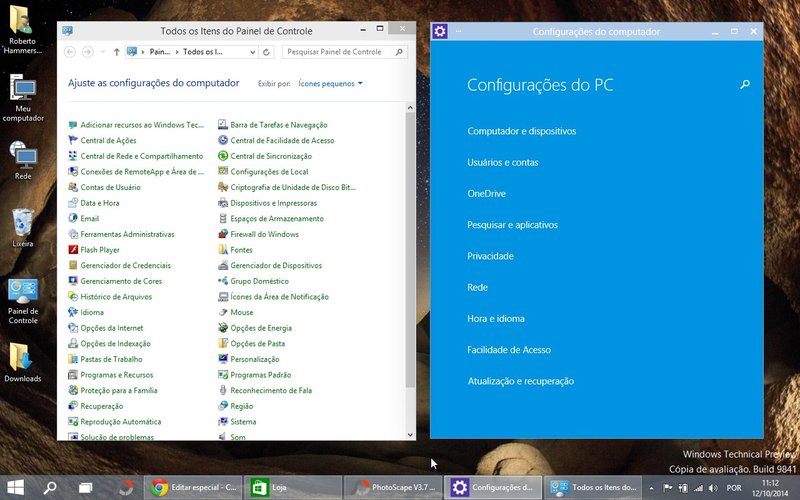The height and width of the screenshot is (500, 800).
Task: Click the Proteção para a Família icon
Action: click(73, 390)
